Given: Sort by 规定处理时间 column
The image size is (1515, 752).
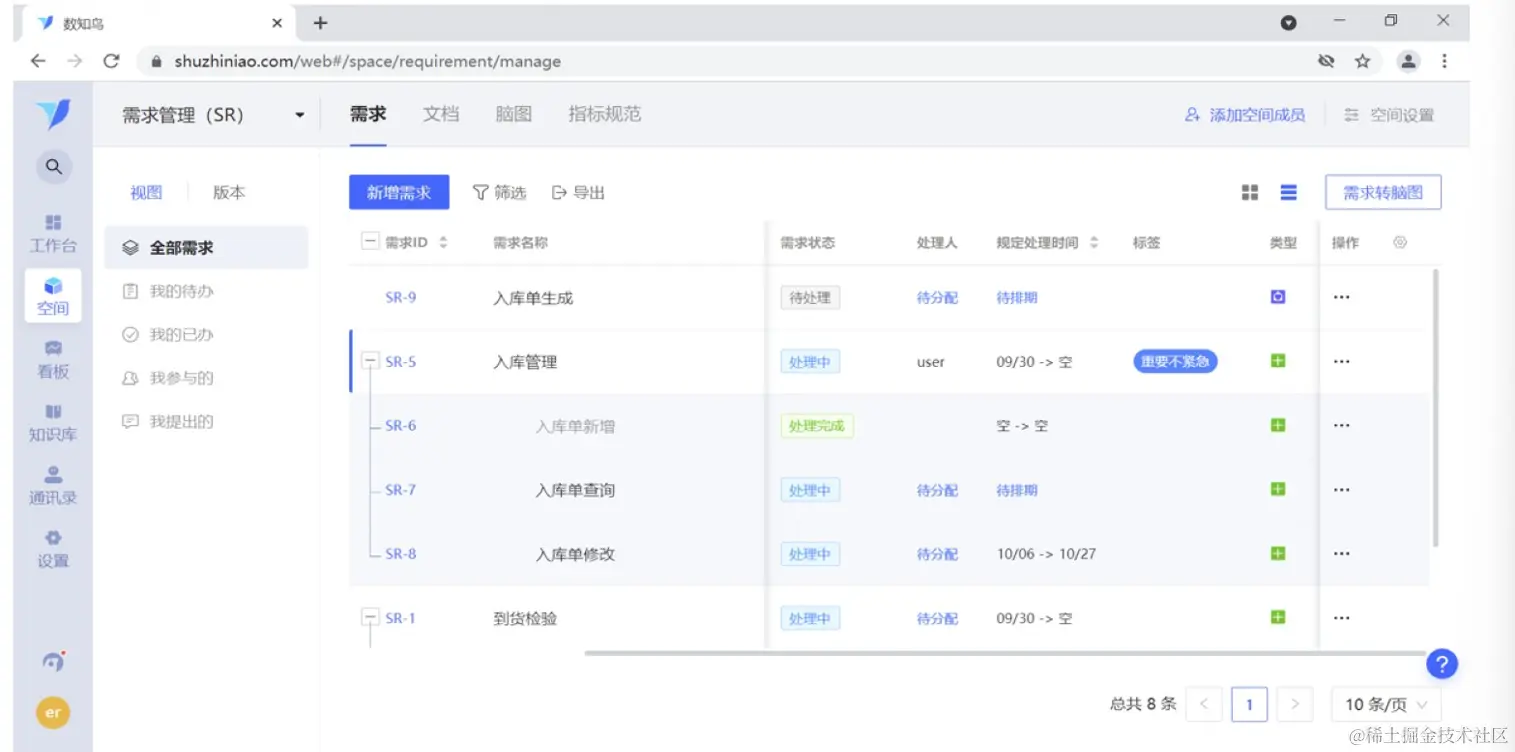Looking at the screenshot, I should (x=1093, y=242).
